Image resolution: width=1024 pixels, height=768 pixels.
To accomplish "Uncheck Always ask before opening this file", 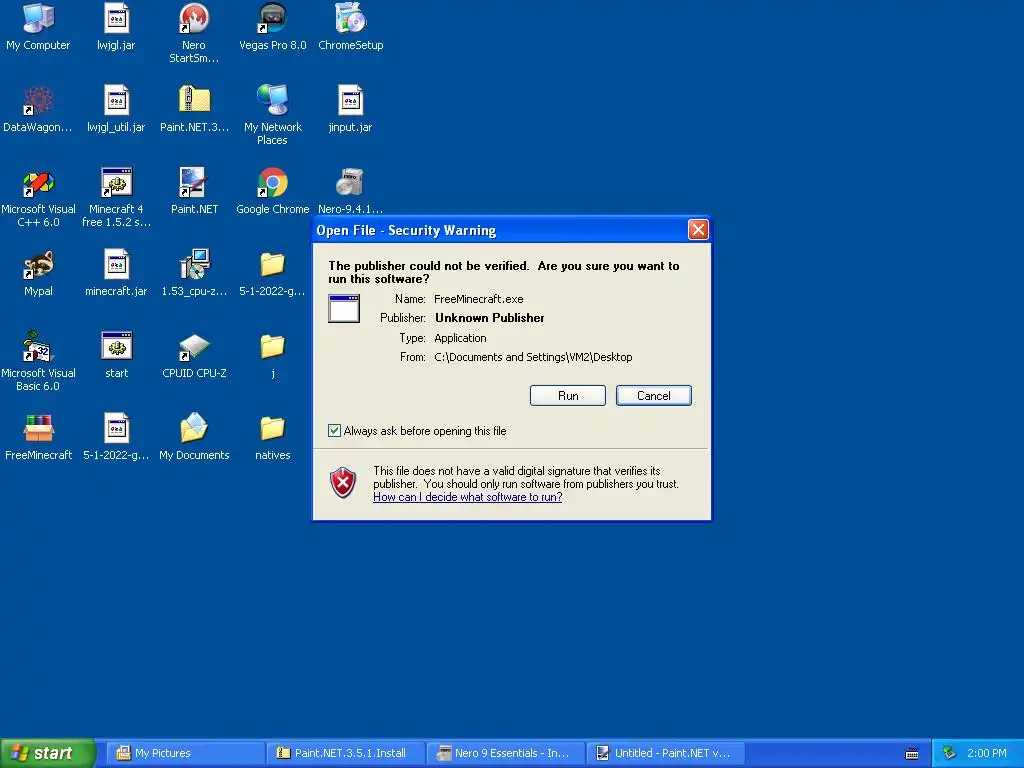I will 334,430.
